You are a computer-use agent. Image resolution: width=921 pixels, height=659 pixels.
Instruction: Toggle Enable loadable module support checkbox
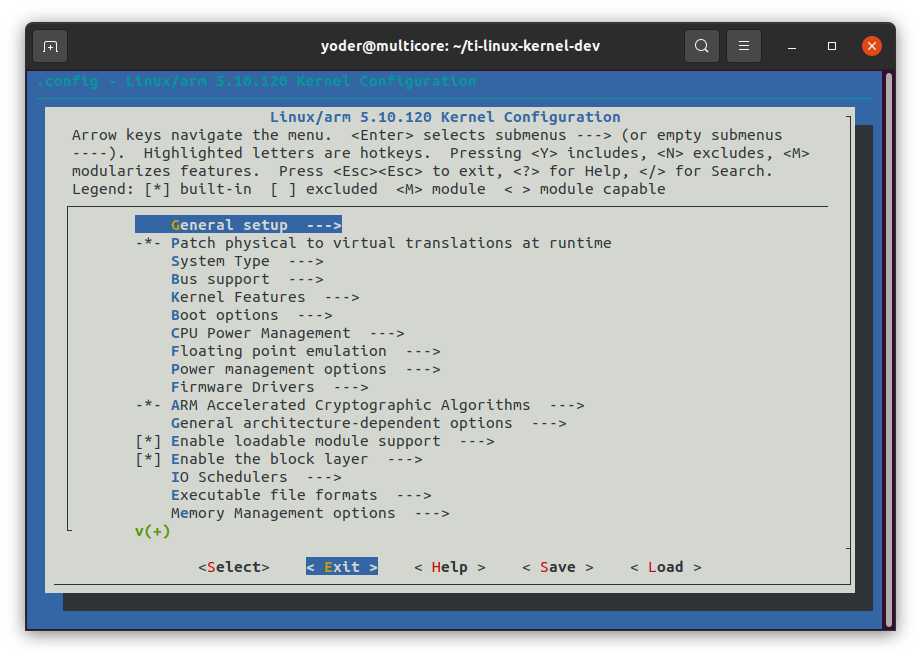coord(148,441)
